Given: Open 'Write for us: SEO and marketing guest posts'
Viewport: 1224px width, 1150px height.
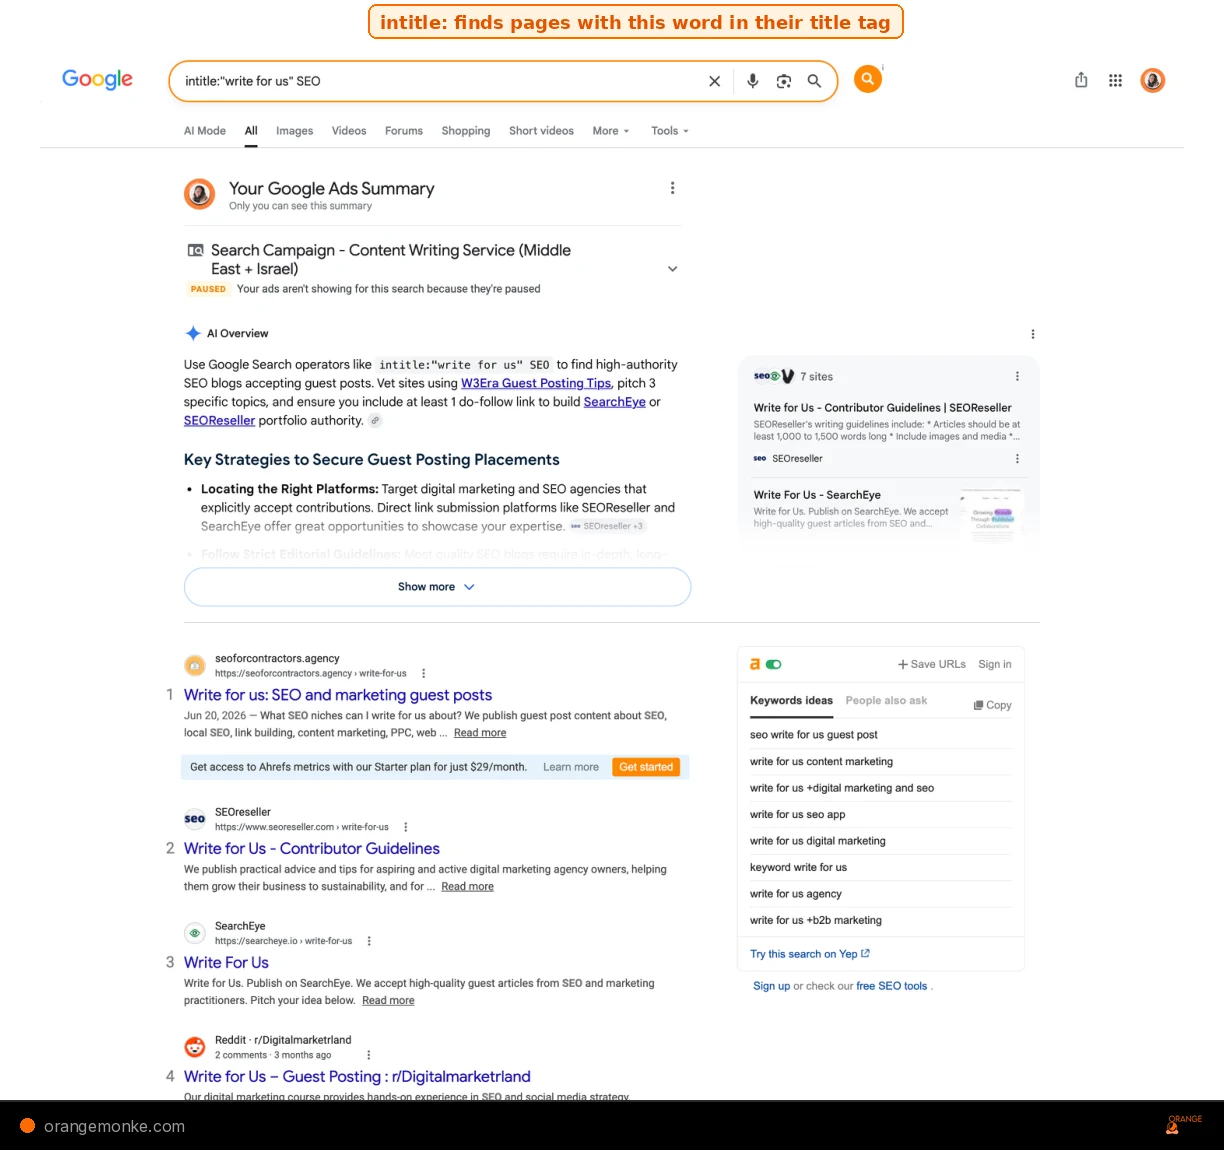Looking at the screenshot, I should tap(338, 695).
